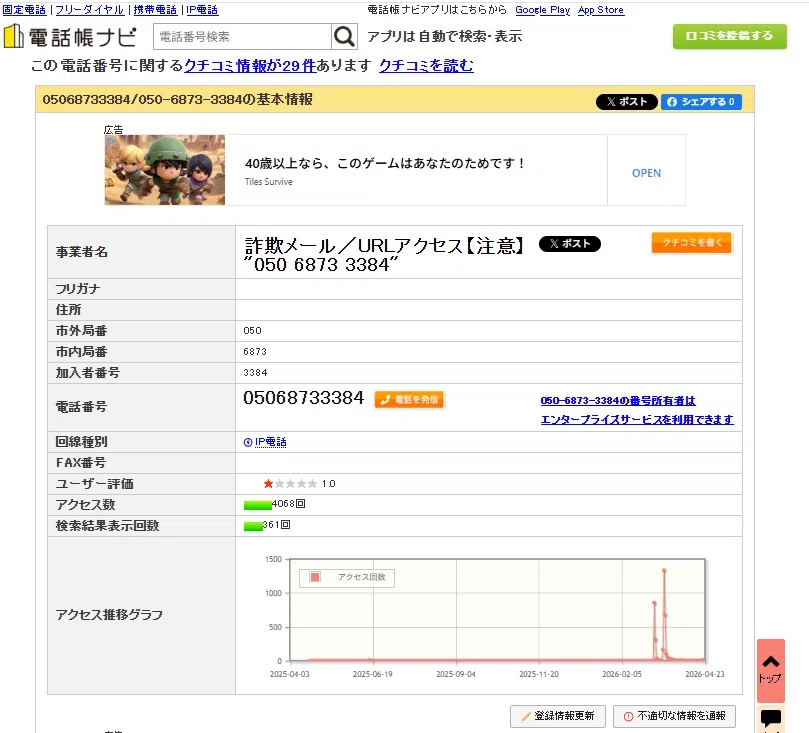This screenshot has height=733, width=809.
Task: Click the chat bubble icon at bottom right
Action: click(771, 719)
